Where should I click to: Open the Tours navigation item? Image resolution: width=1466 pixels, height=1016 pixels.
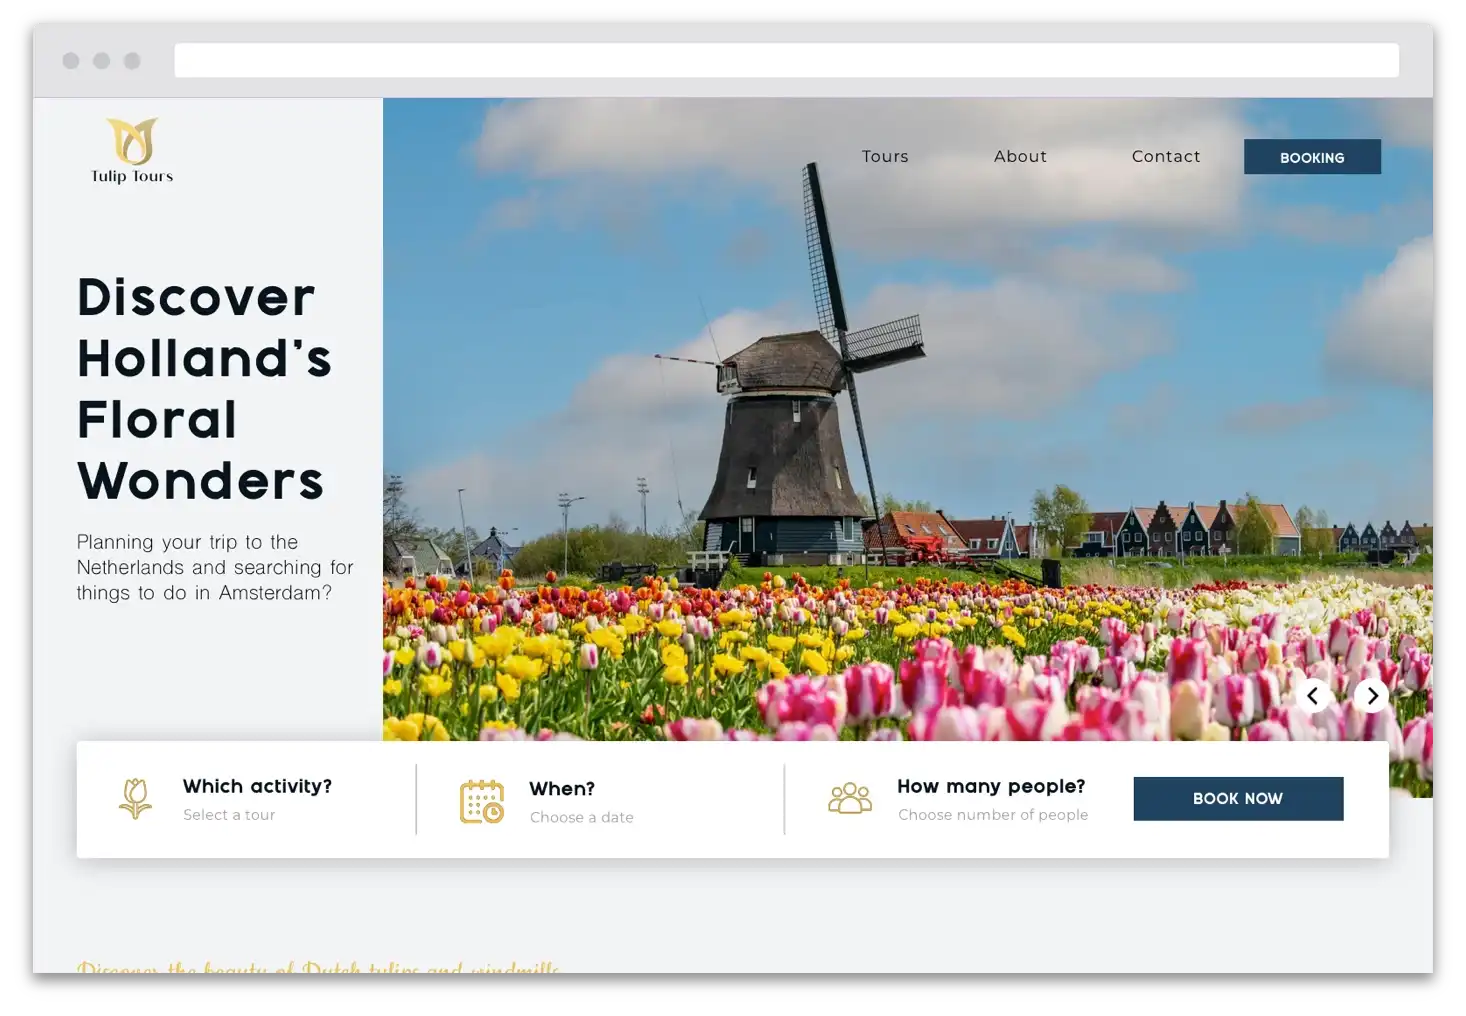coord(885,157)
